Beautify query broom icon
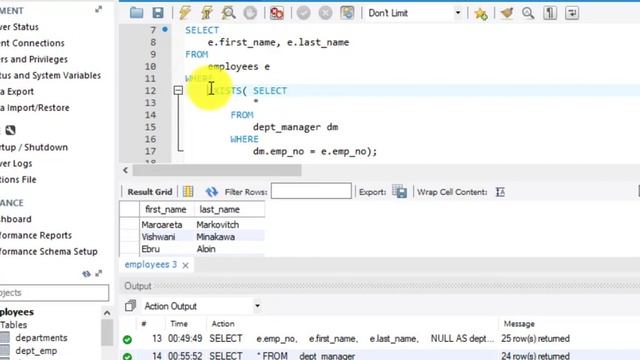640x360 pixels. [507, 13]
